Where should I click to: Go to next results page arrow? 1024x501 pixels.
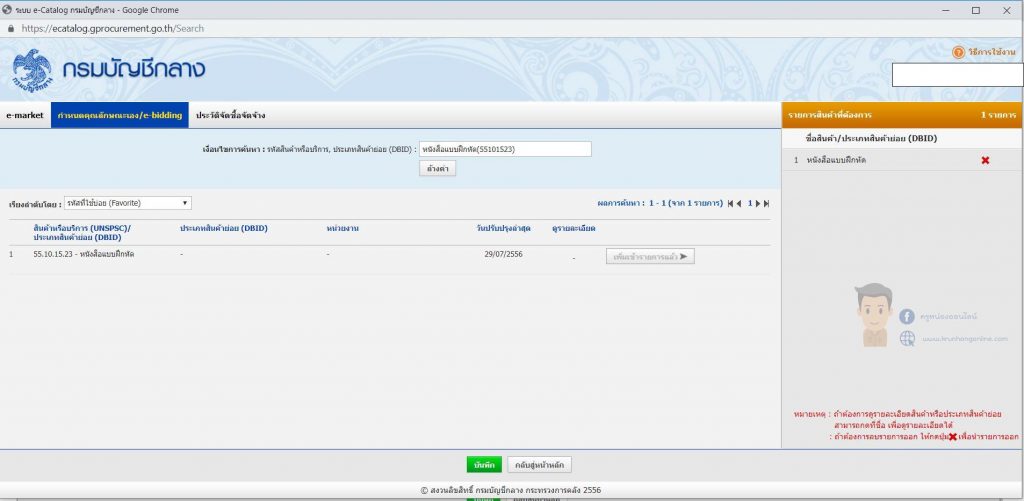pos(758,203)
